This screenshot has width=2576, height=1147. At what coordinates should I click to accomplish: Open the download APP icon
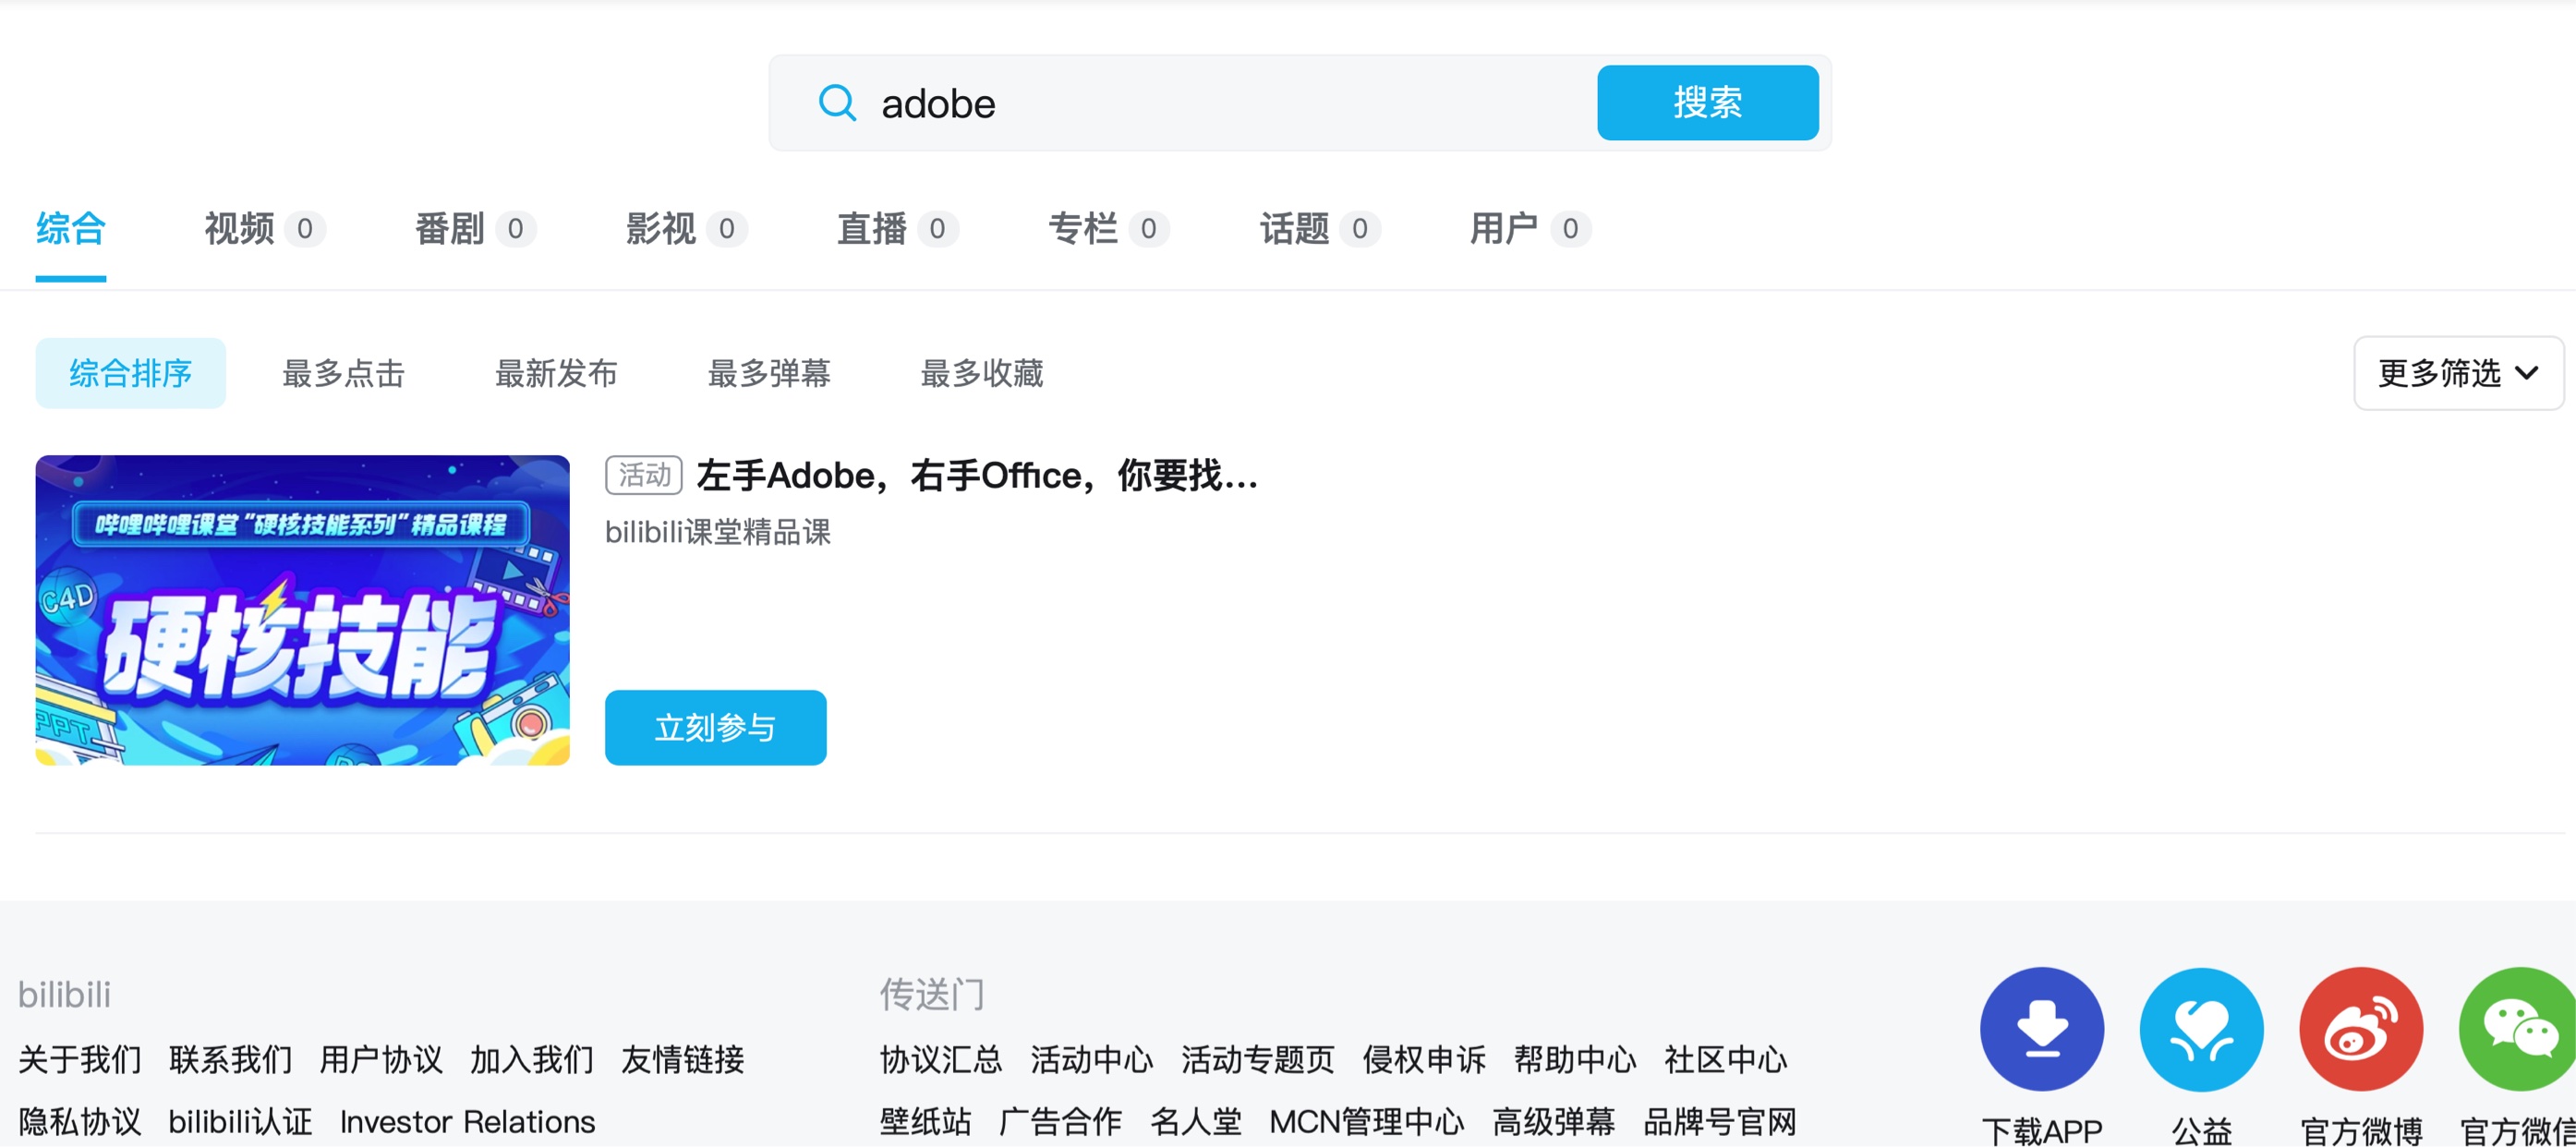[x=2041, y=1029]
